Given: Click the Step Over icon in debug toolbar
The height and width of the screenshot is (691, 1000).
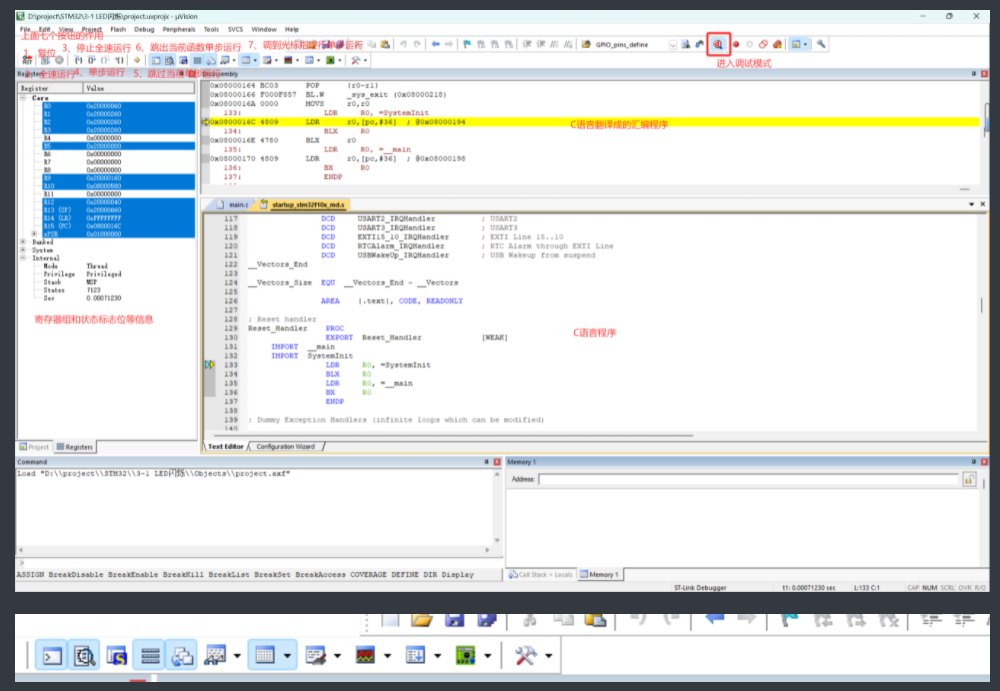Looking at the screenshot, I should [x=91, y=60].
